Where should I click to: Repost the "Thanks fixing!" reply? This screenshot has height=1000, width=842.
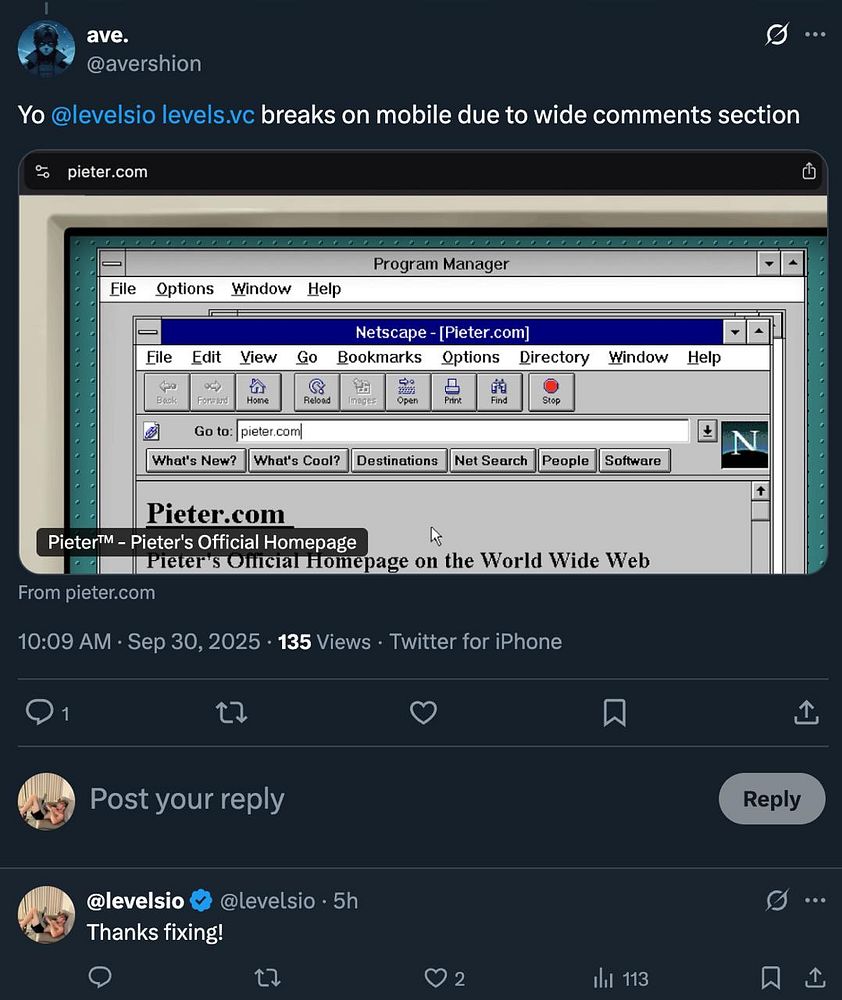click(x=268, y=977)
